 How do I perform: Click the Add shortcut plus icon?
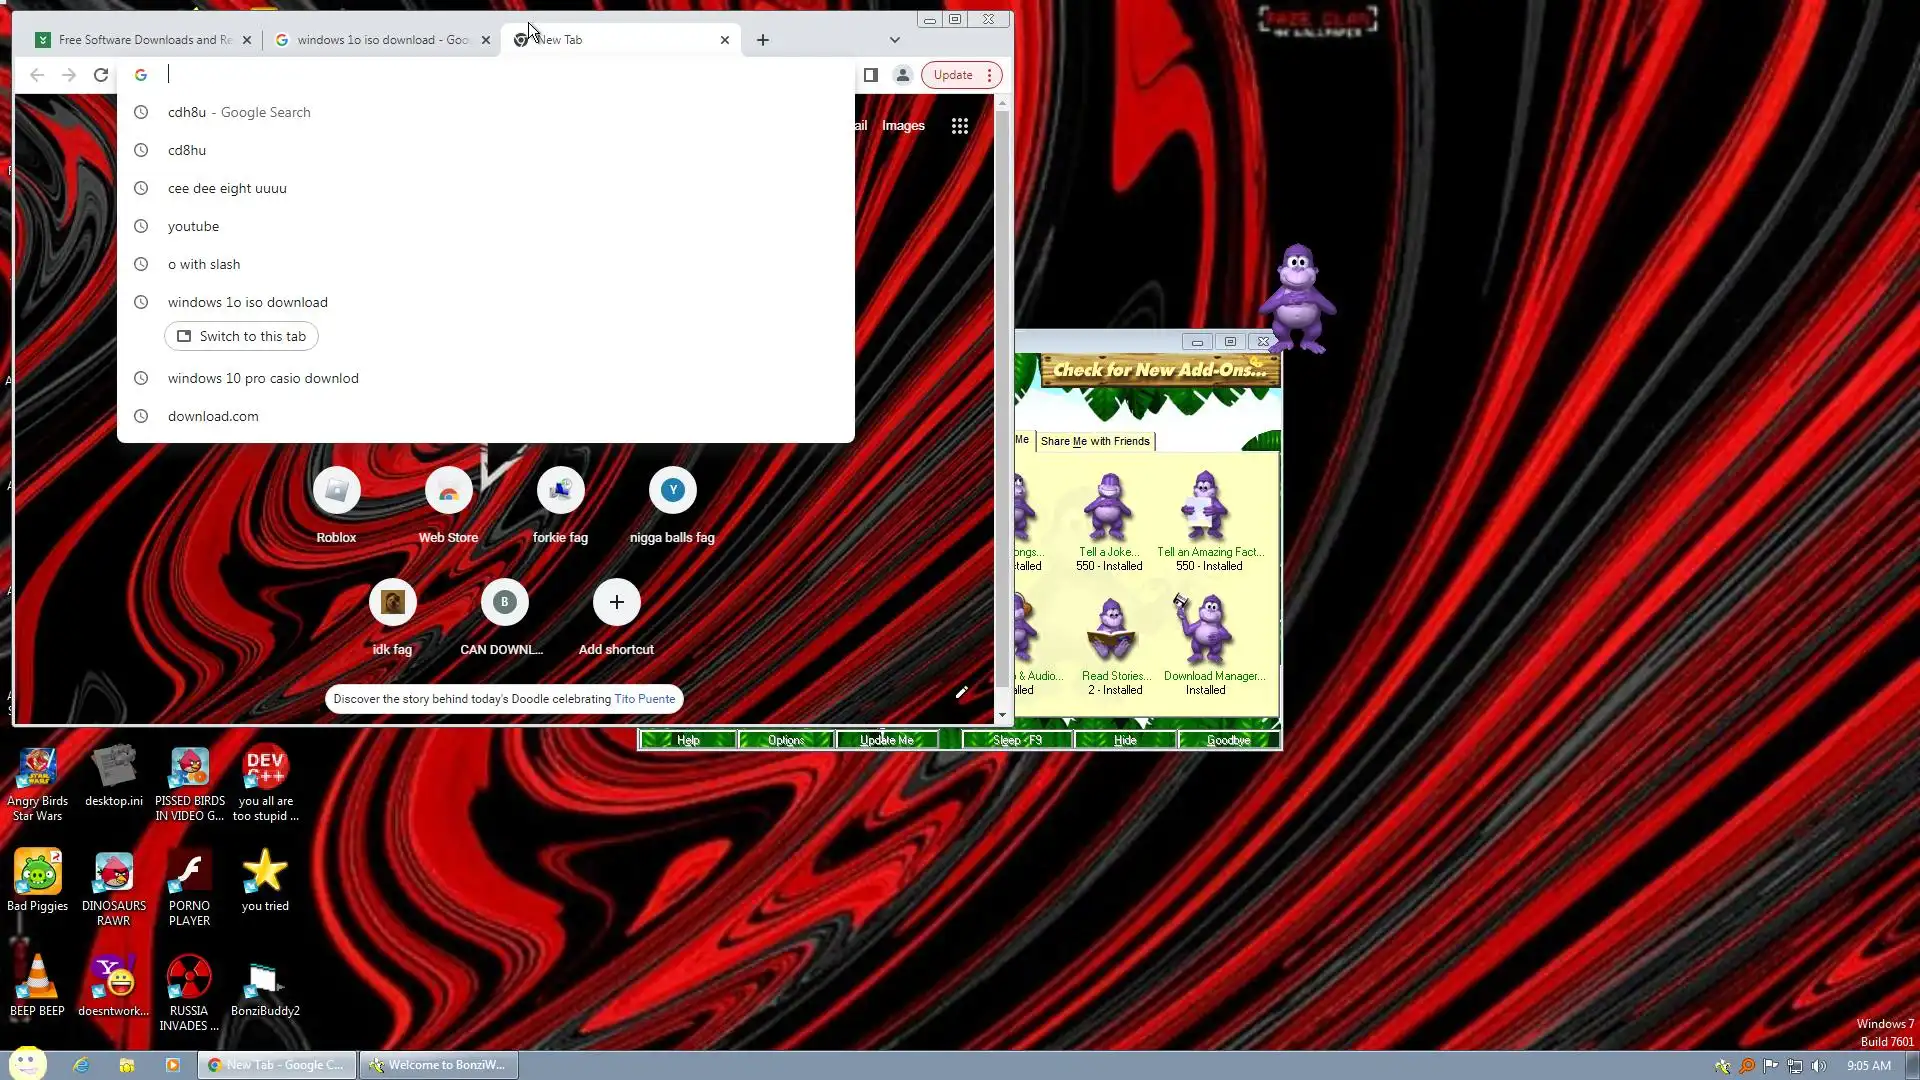tap(616, 602)
